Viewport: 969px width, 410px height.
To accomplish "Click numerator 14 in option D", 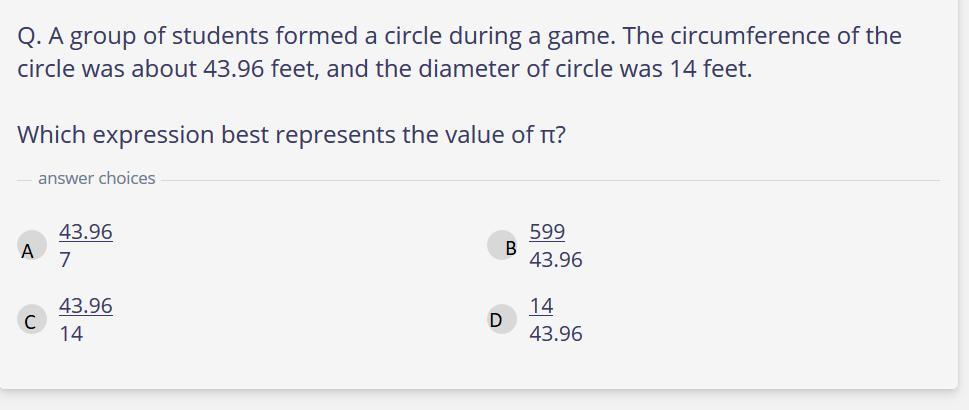I will [541, 306].
